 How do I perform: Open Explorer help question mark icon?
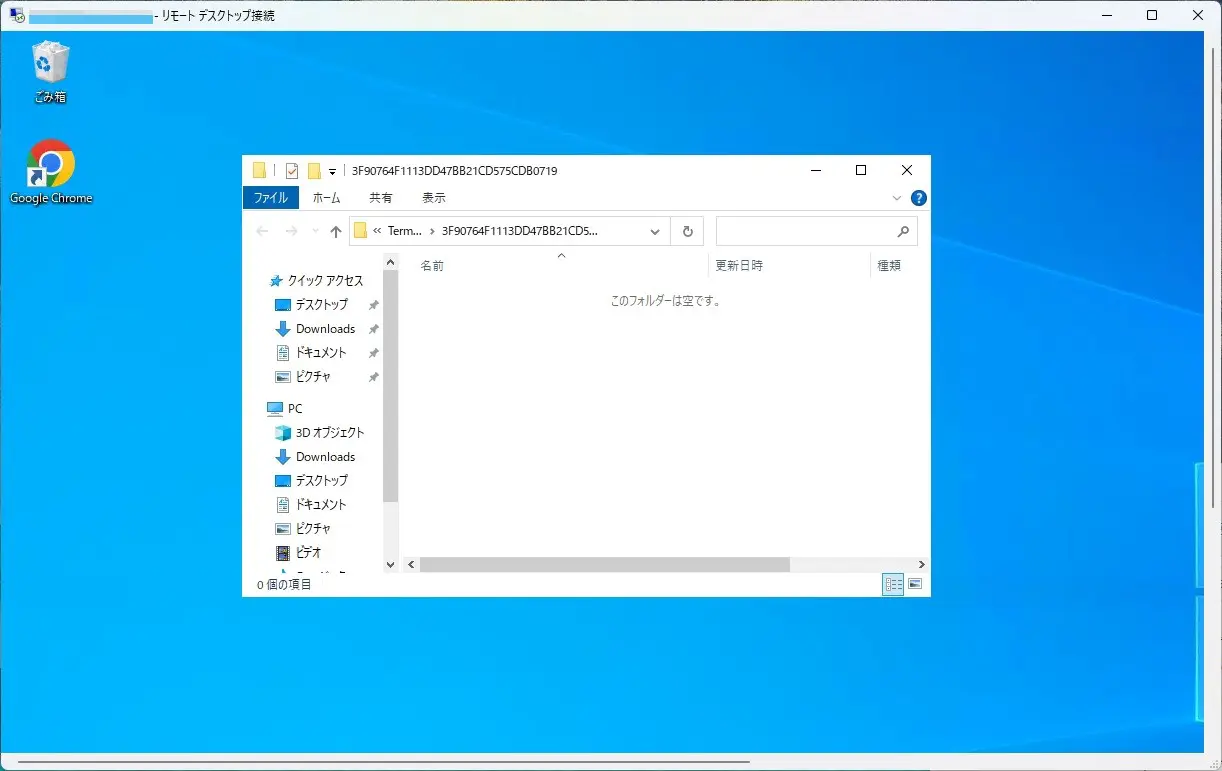918,198
